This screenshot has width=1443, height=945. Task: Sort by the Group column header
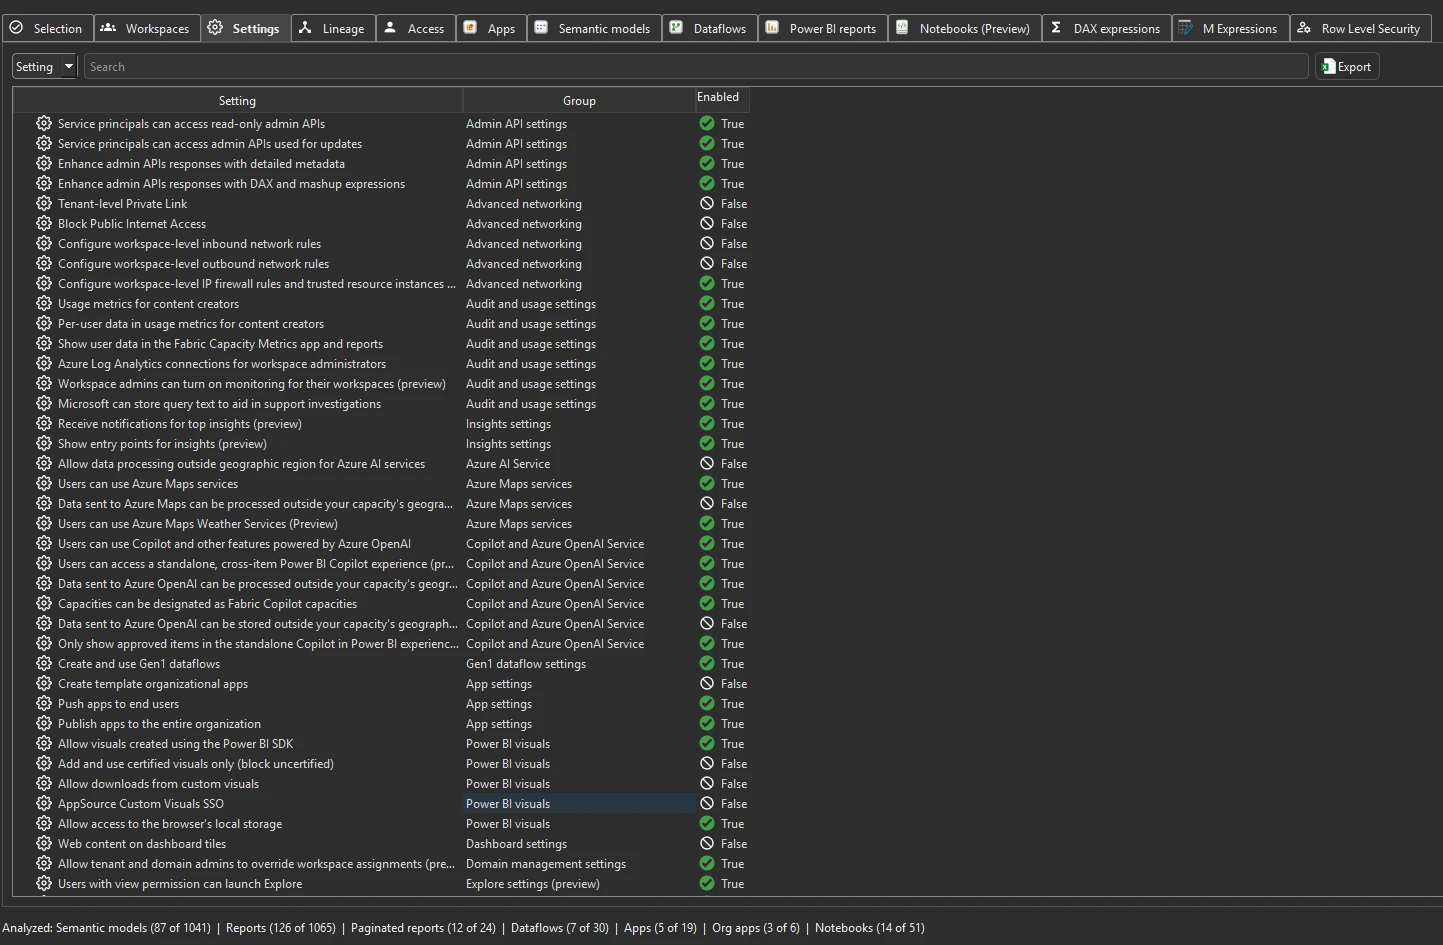tap(579, 100)
